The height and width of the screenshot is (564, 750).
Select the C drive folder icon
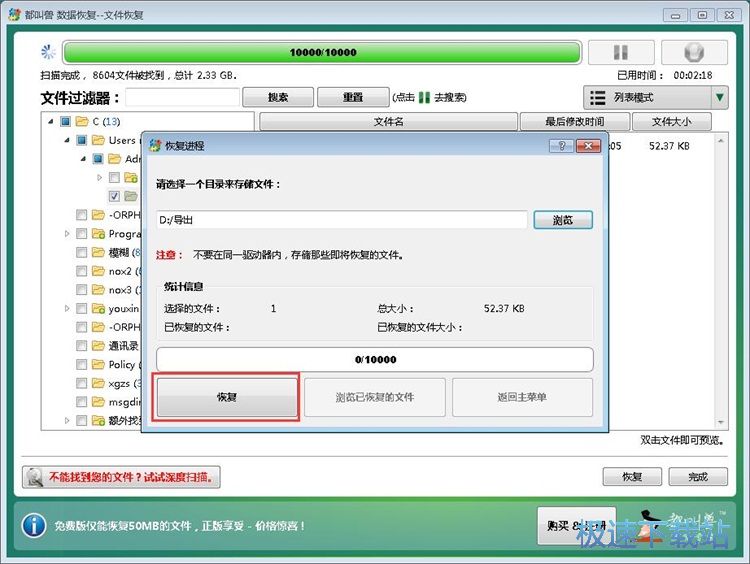82,122
